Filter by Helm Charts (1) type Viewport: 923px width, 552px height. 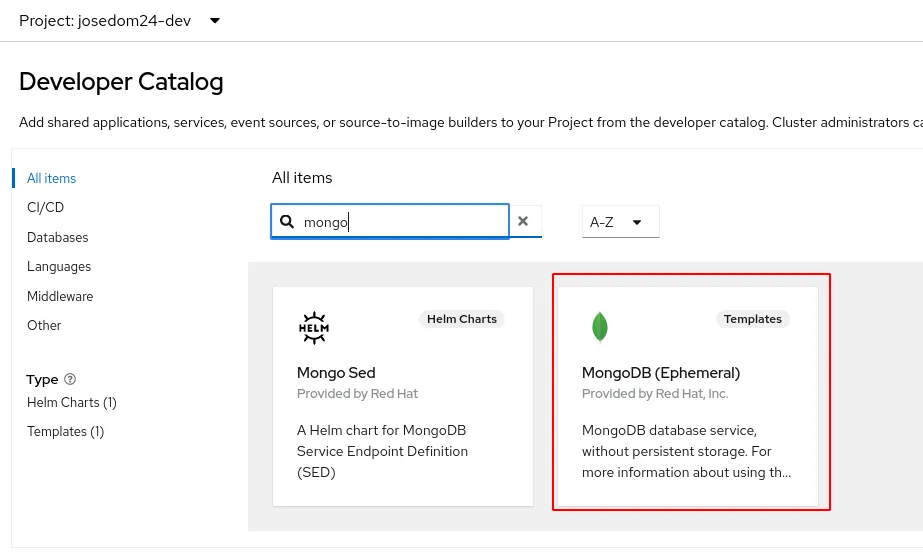click(72, 403)
